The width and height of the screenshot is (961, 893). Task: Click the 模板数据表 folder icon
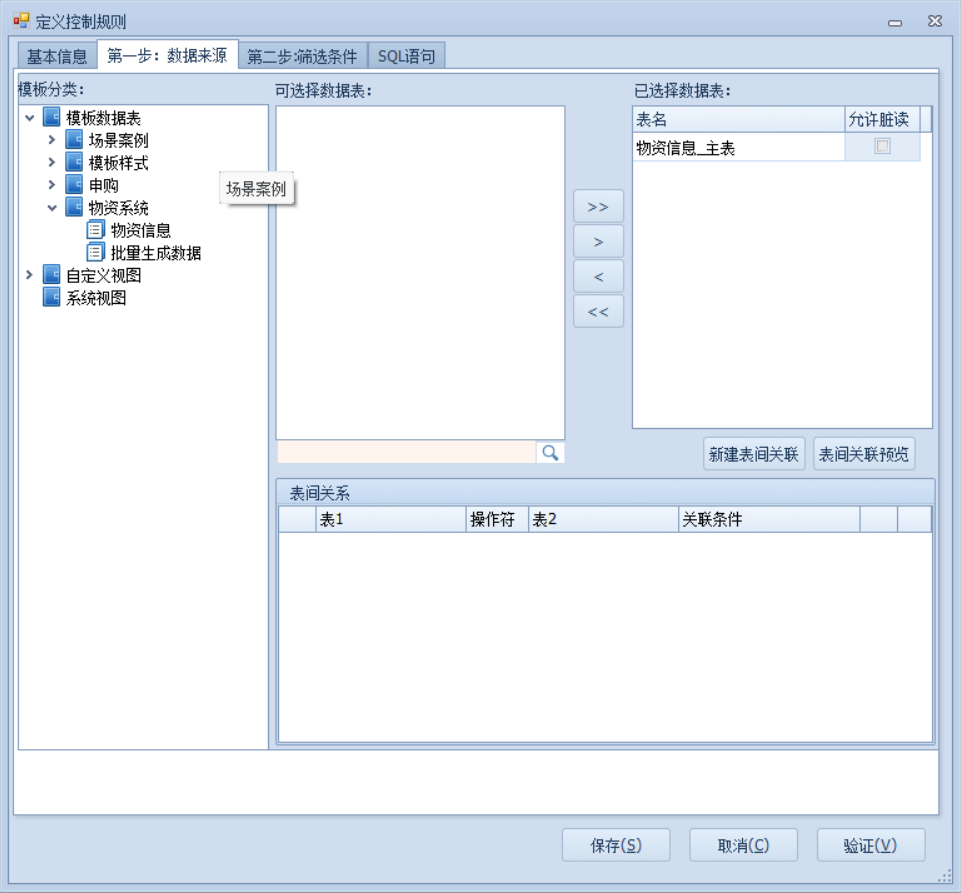(52, 118)
